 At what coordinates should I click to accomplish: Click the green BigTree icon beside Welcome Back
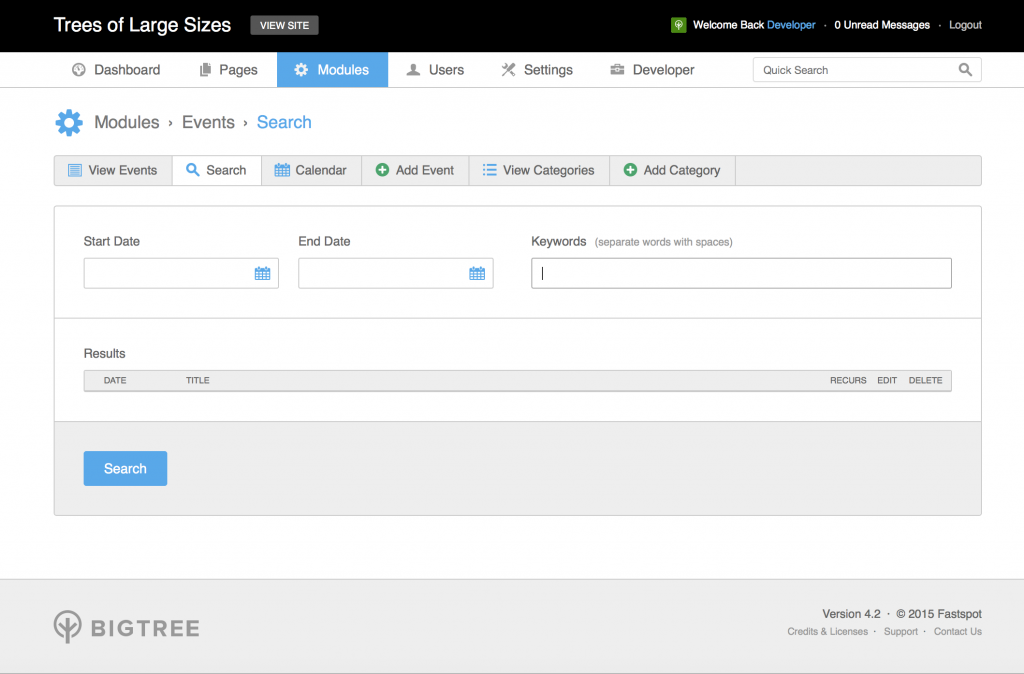pyautogui.click(x=679, y=25)
